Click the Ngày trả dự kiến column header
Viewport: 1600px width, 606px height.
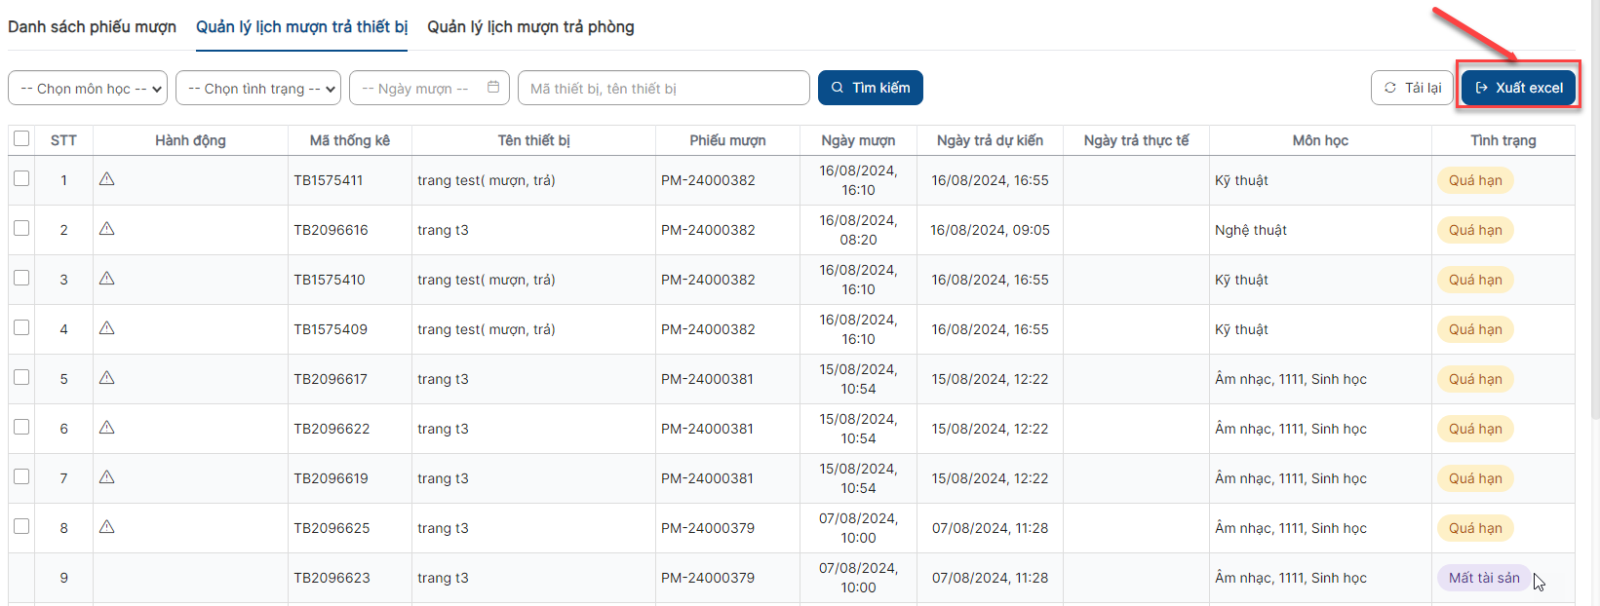tap(990, 140)
